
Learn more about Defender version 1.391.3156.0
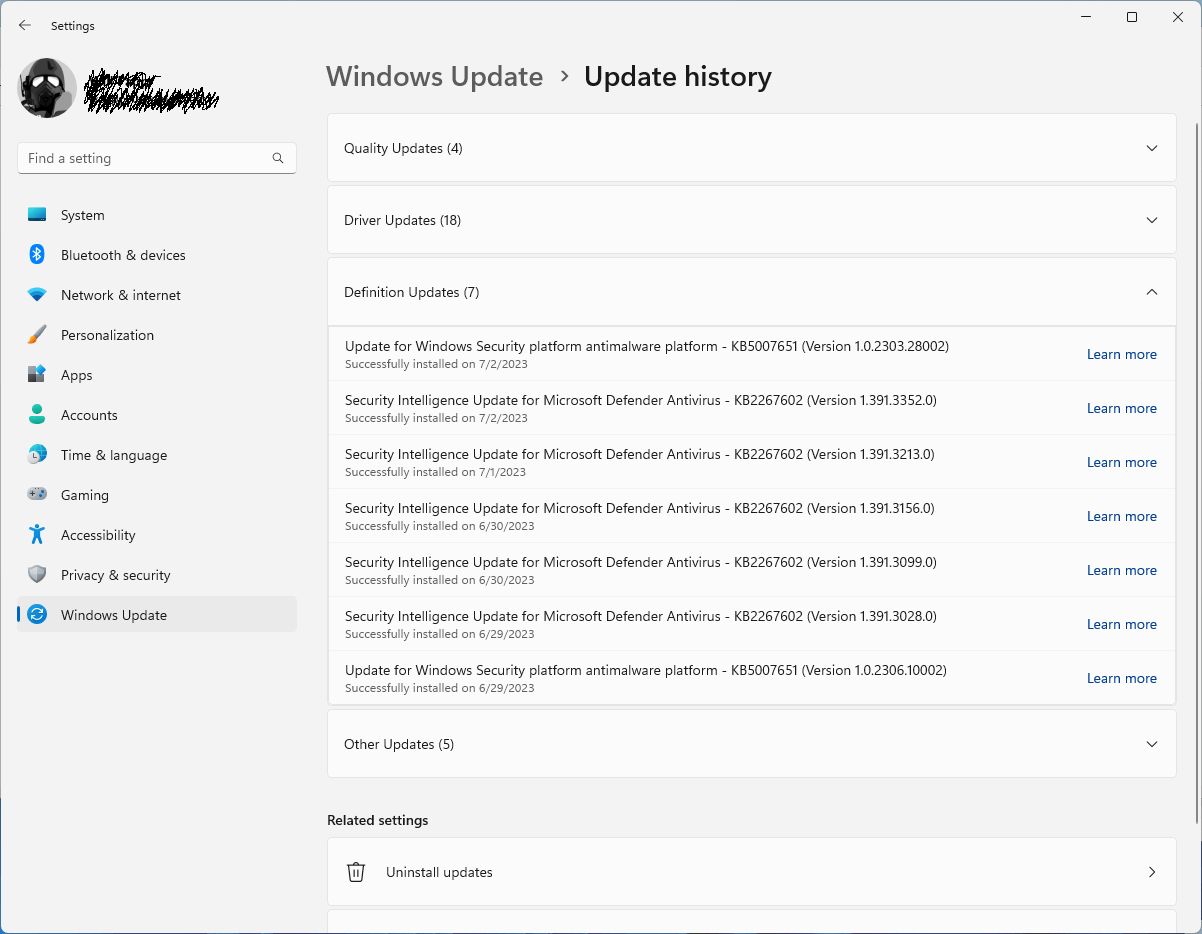pyautogui.click(x=1122, y=516)
